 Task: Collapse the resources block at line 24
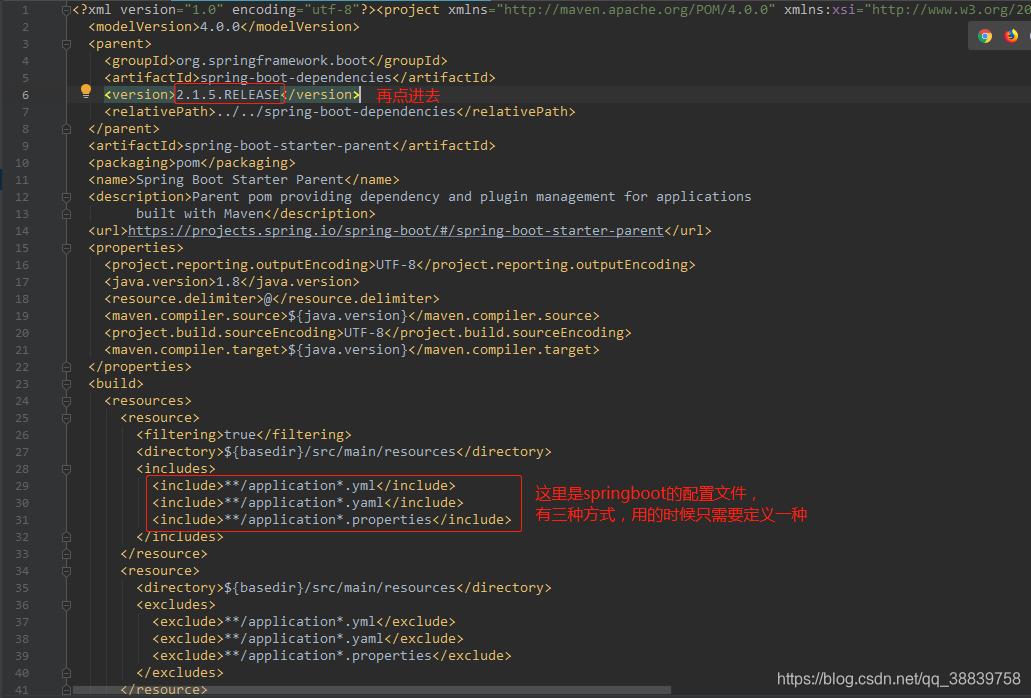[x=66, y=401]
